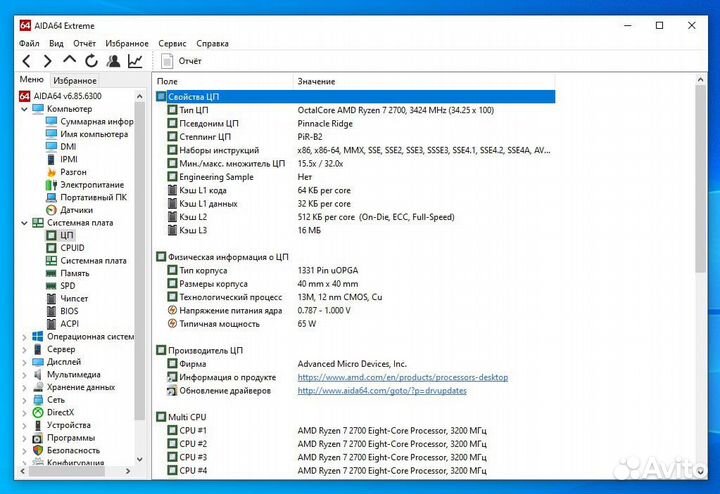The height and width of the screenshot is (494, 720).
Task: Open the amd.com processors-desktop link
Action: coord(403,377)
